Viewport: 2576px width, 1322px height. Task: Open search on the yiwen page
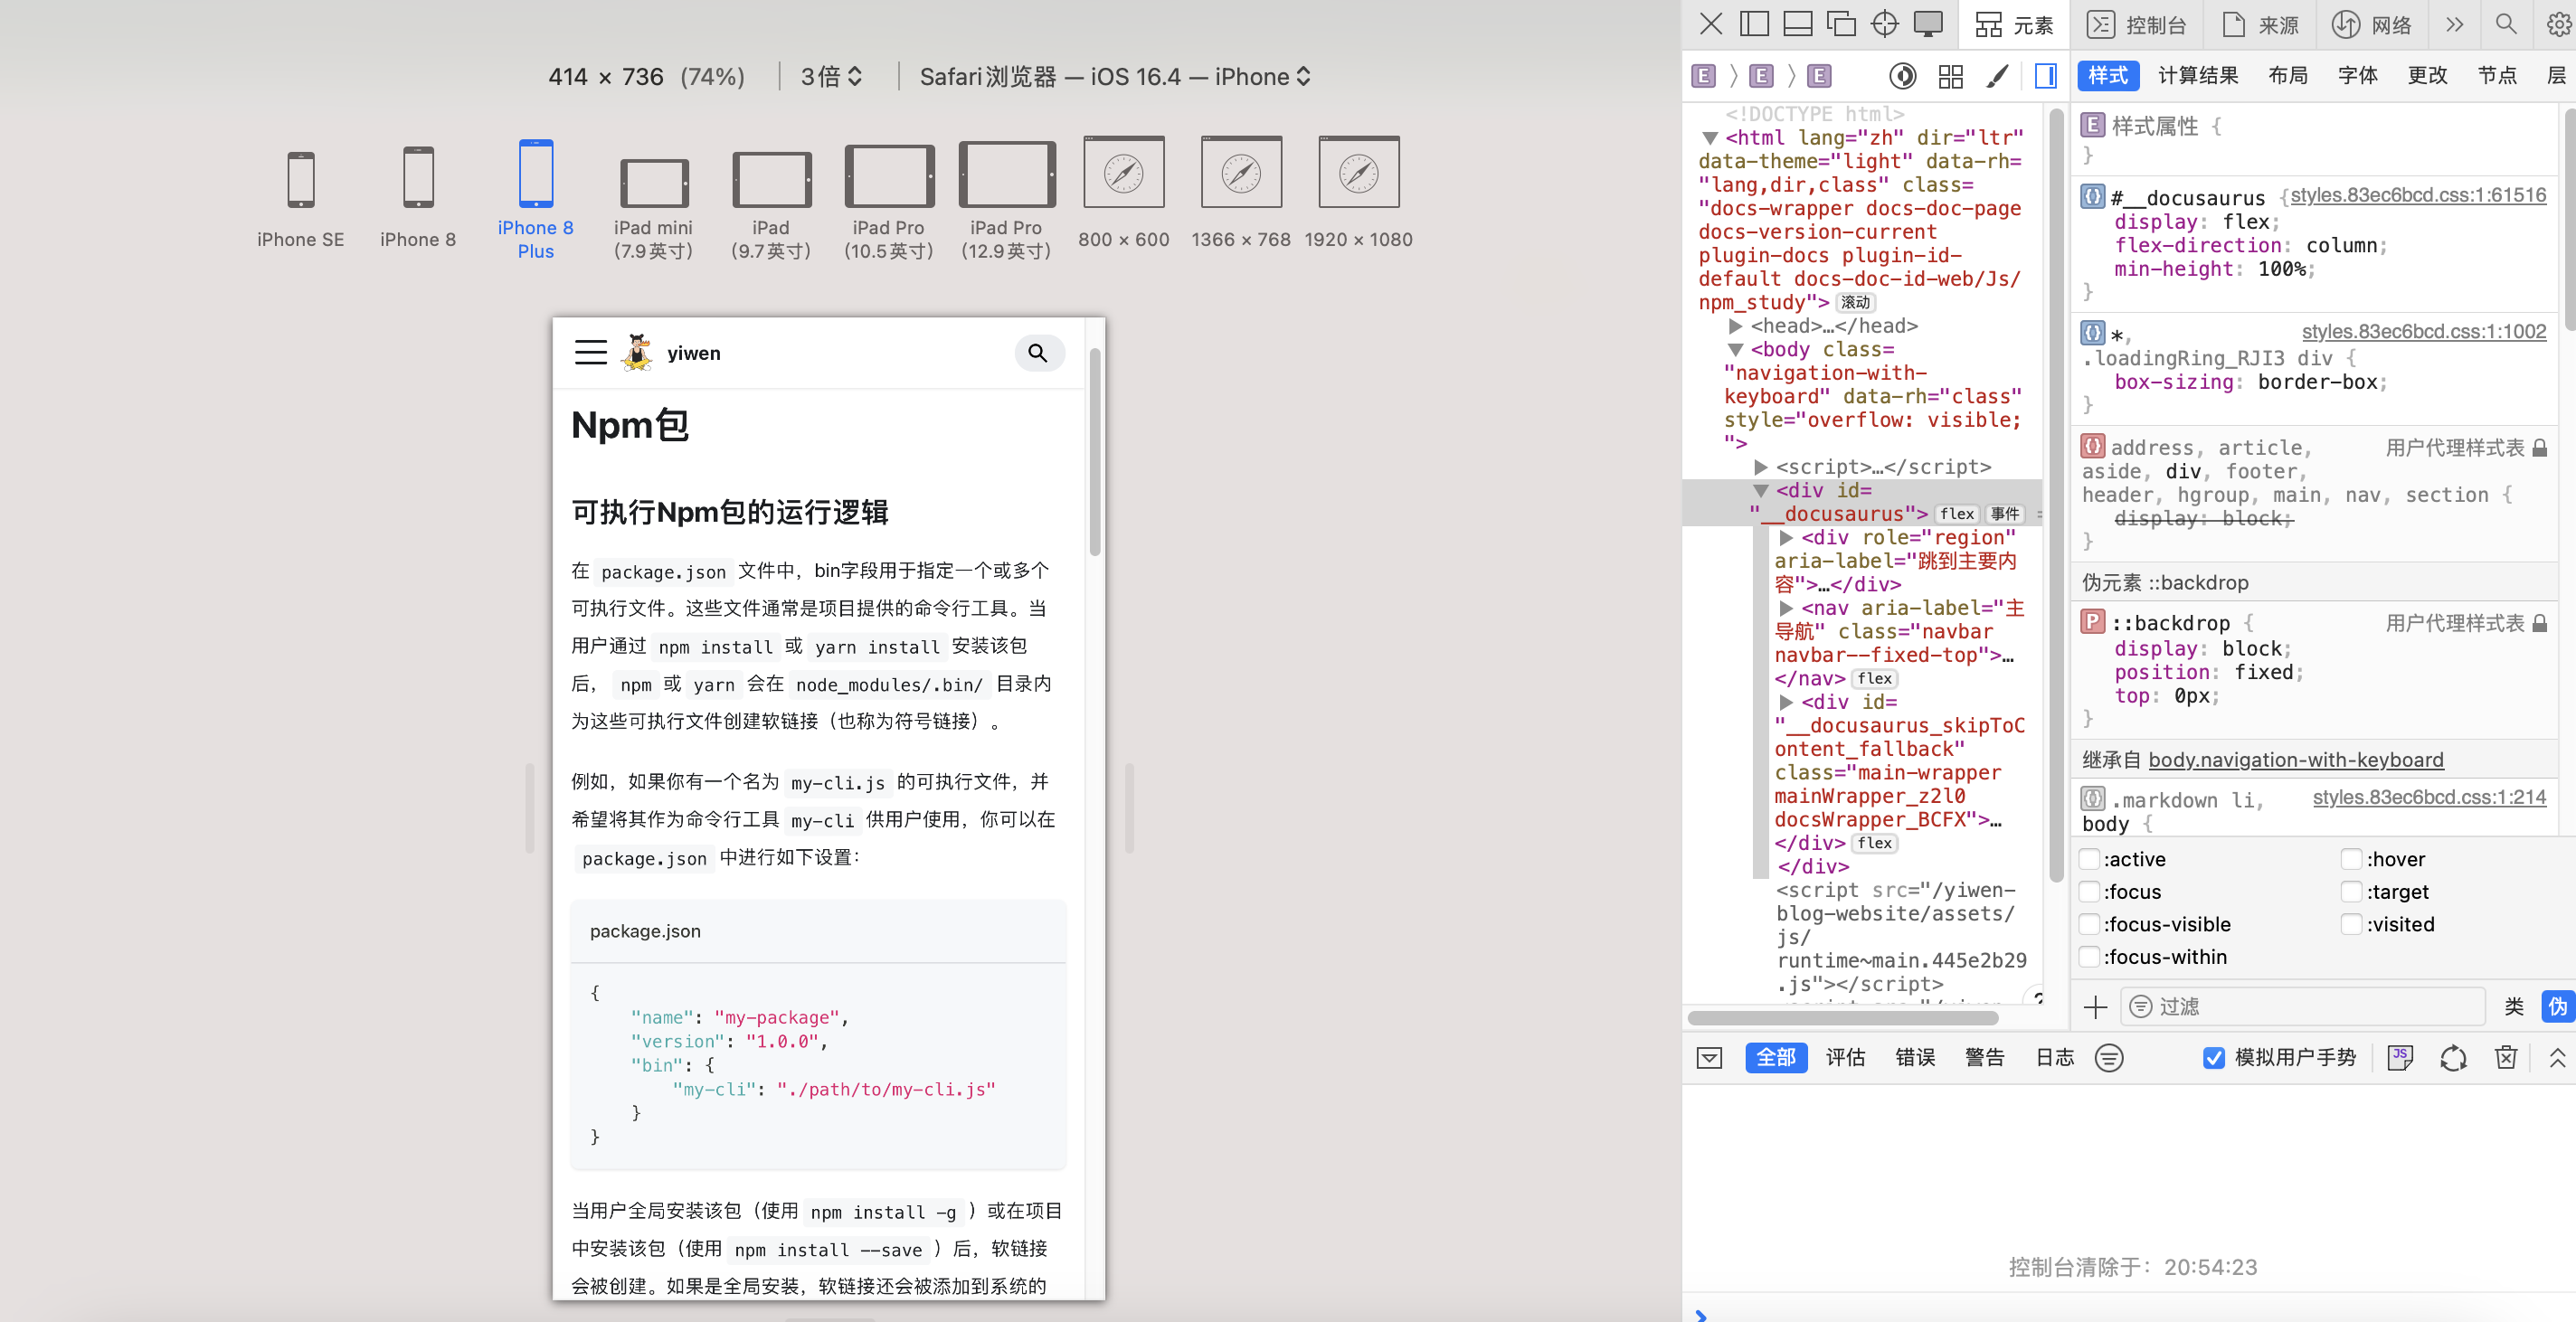1038,353
